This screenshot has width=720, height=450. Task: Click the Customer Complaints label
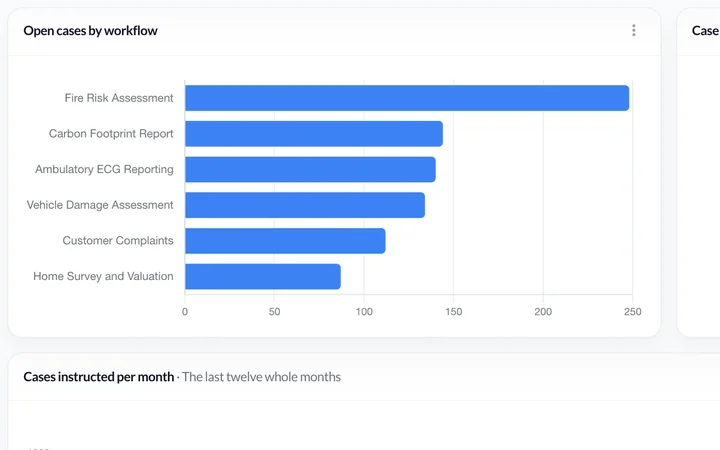coord(118,241)
